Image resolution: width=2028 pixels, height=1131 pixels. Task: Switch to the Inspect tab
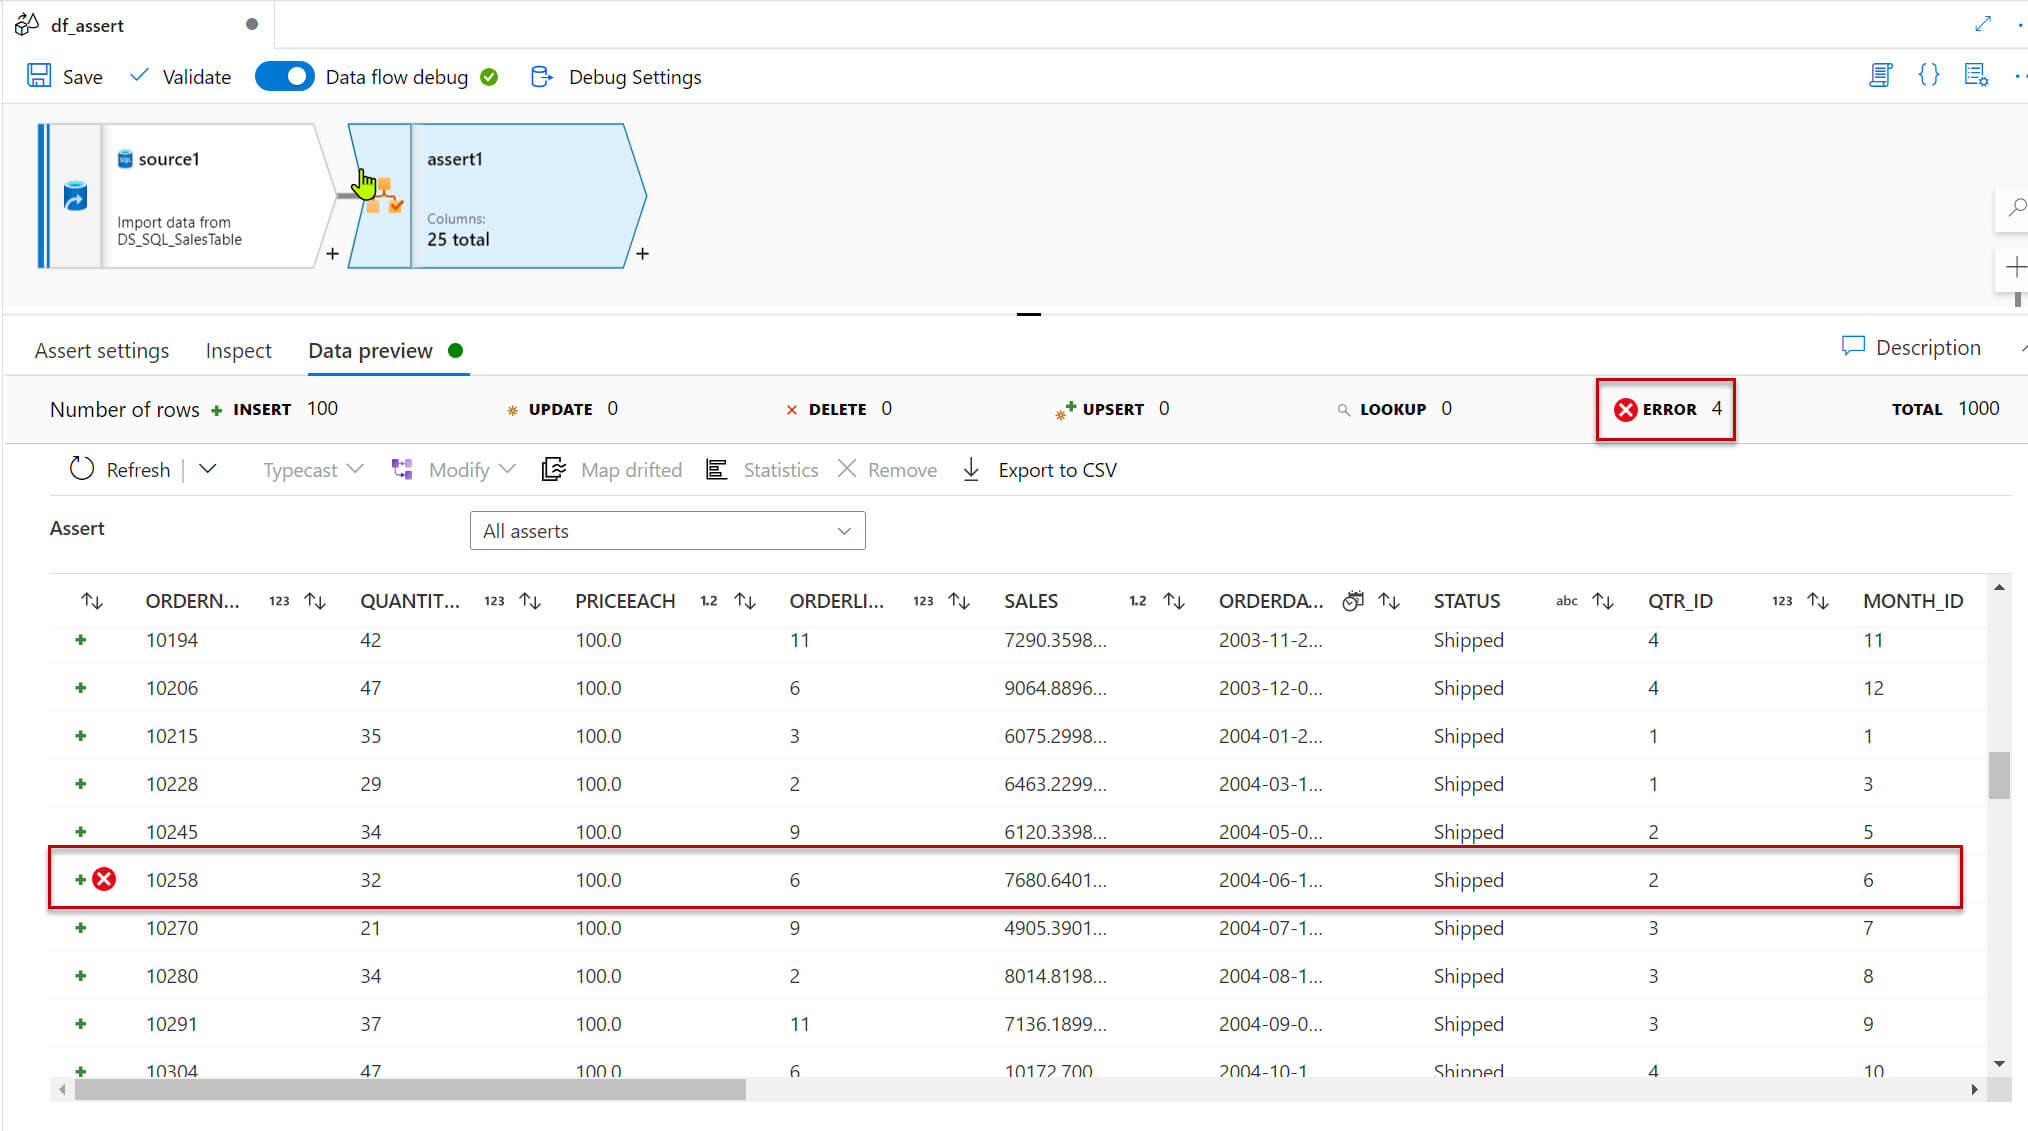click(238, 351)
